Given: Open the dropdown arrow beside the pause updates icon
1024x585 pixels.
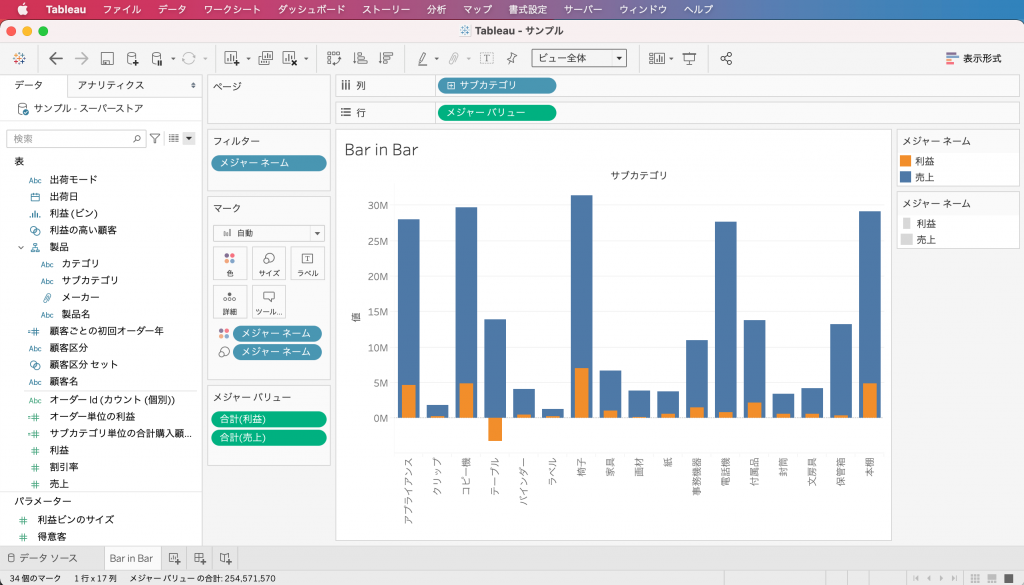Looking at the screenshot, I should [x=173, y=59].
